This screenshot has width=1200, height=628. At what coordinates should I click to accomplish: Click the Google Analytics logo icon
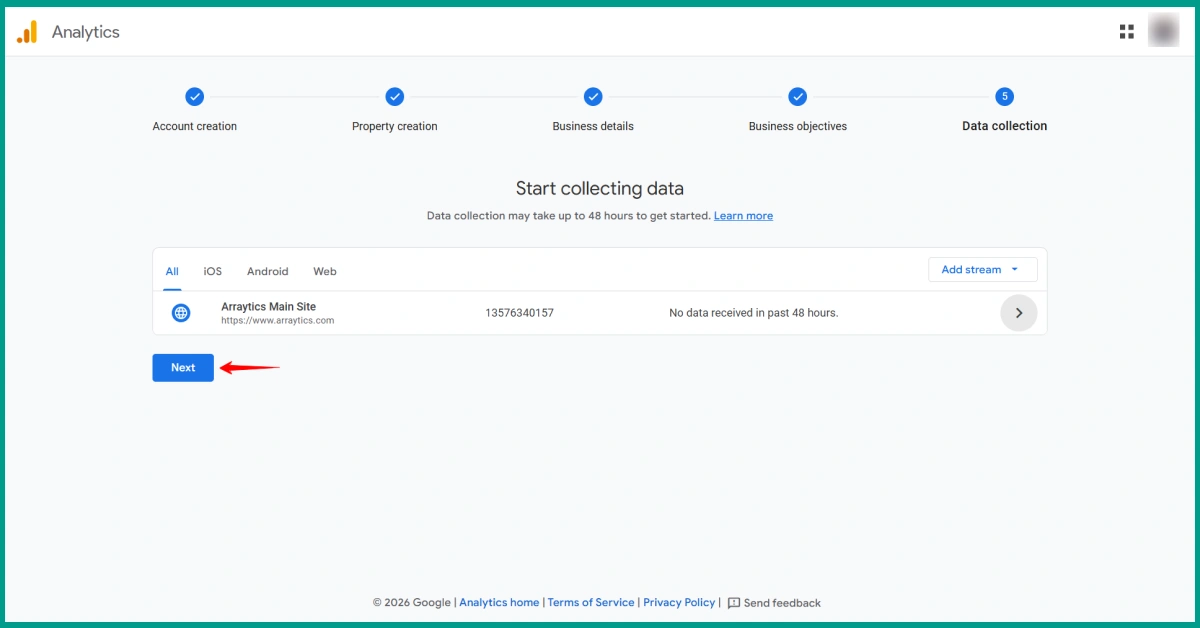[x=27, y=32]
